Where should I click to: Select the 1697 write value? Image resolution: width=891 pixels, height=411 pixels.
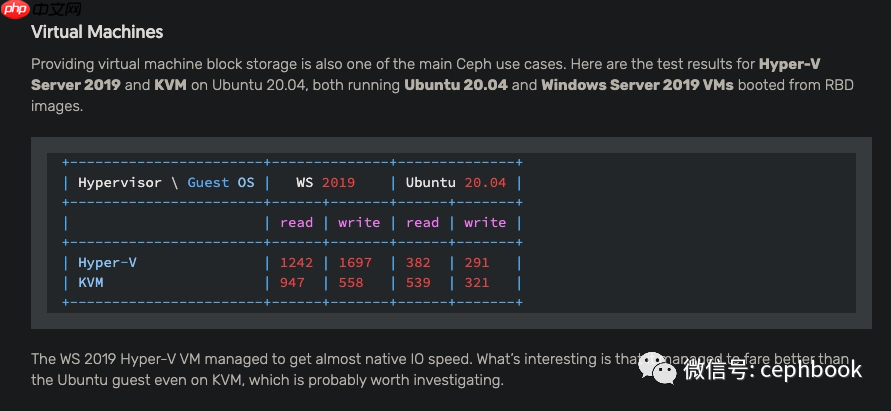[x=355, y=263]
